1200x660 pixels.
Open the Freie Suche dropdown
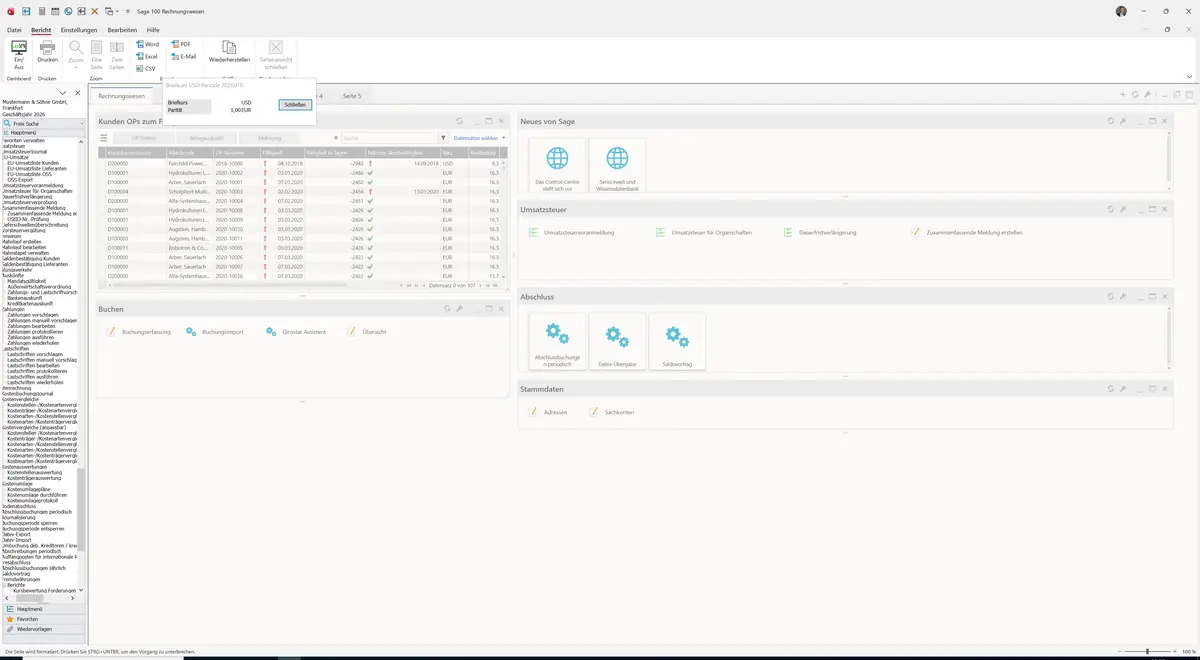pos(80,123)
